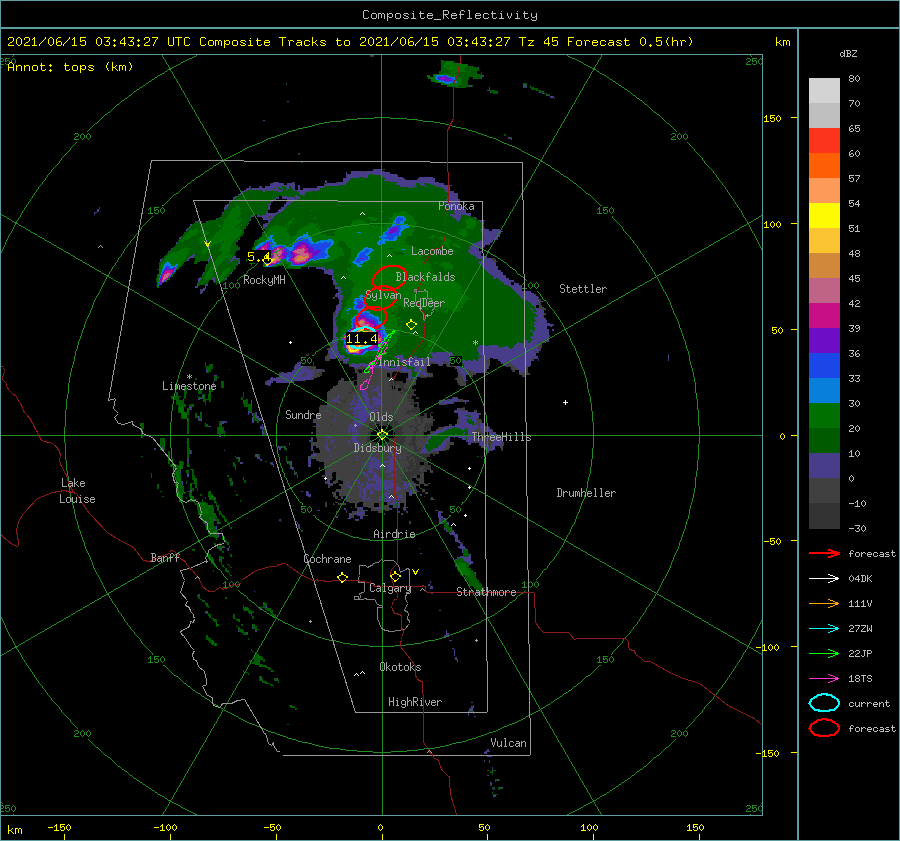Click the Okotoks label

click(x=400, y=667)
